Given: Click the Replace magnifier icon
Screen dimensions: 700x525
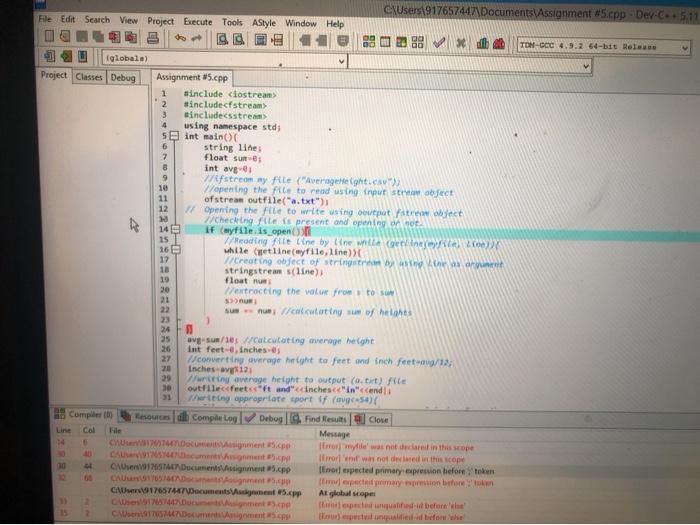Looking at the screenshot, I should pyautogui.click(x=239, y=40).
